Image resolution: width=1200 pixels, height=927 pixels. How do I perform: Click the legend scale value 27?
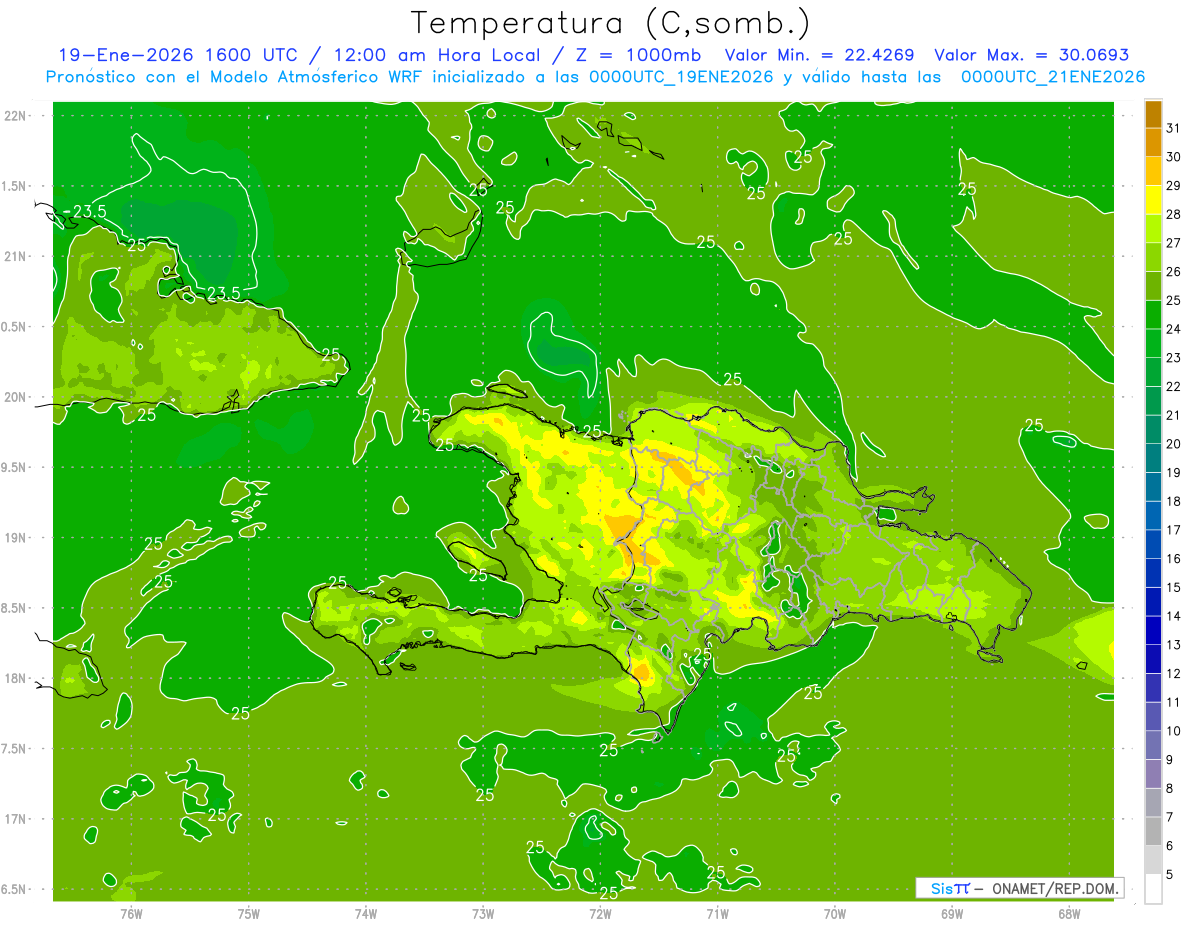[1173, 243]
